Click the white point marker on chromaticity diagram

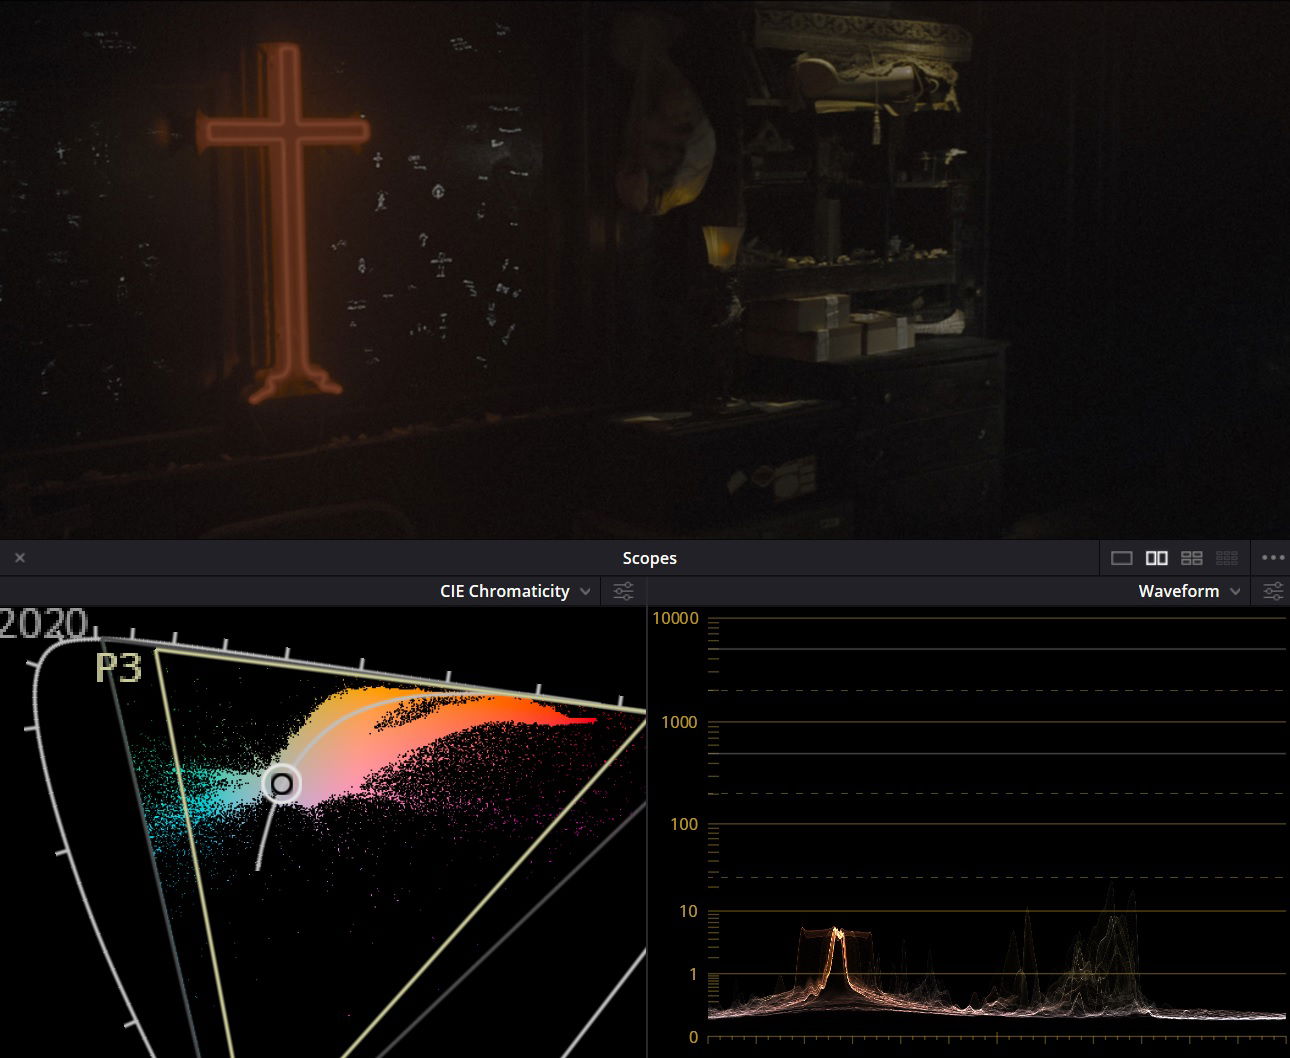point(282,784)
